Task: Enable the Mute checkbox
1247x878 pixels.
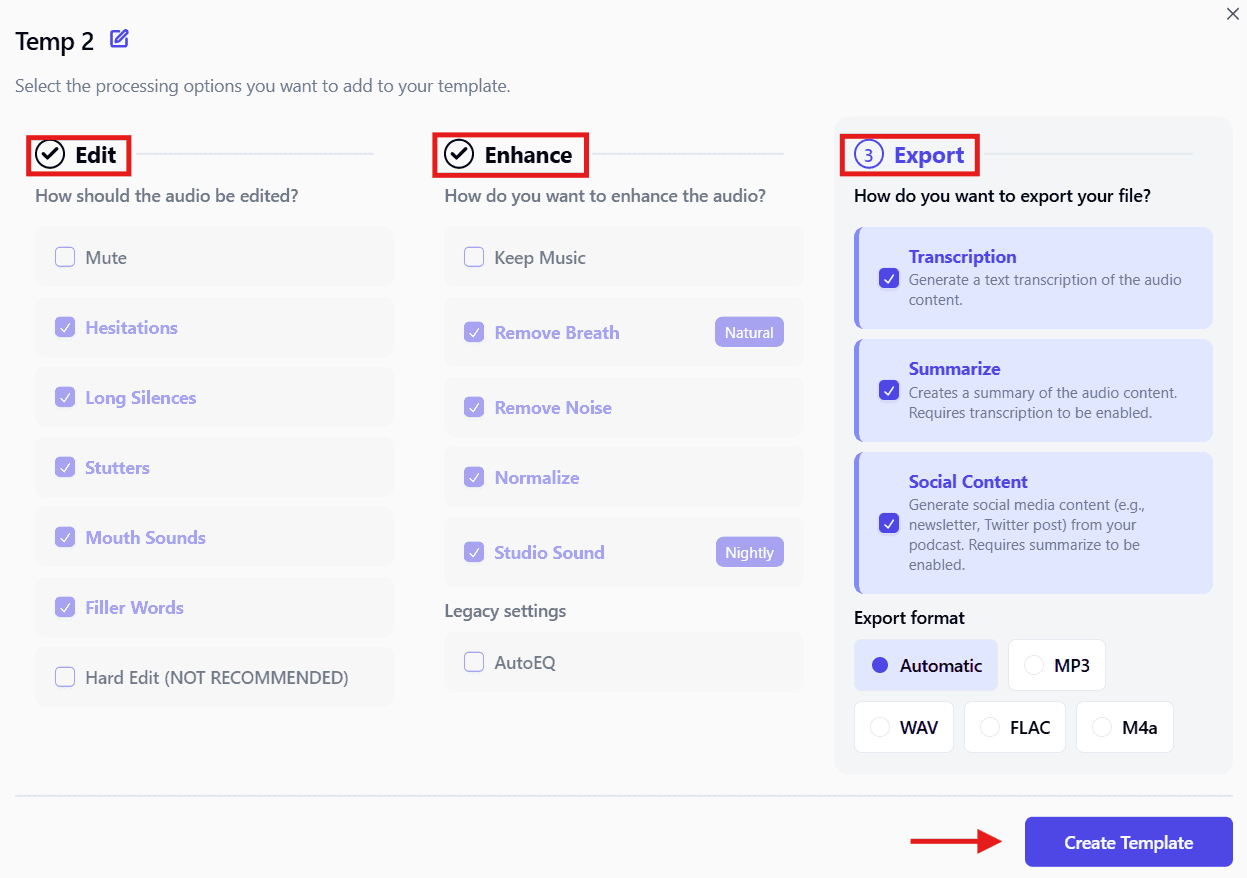Action: coord(65,257)
